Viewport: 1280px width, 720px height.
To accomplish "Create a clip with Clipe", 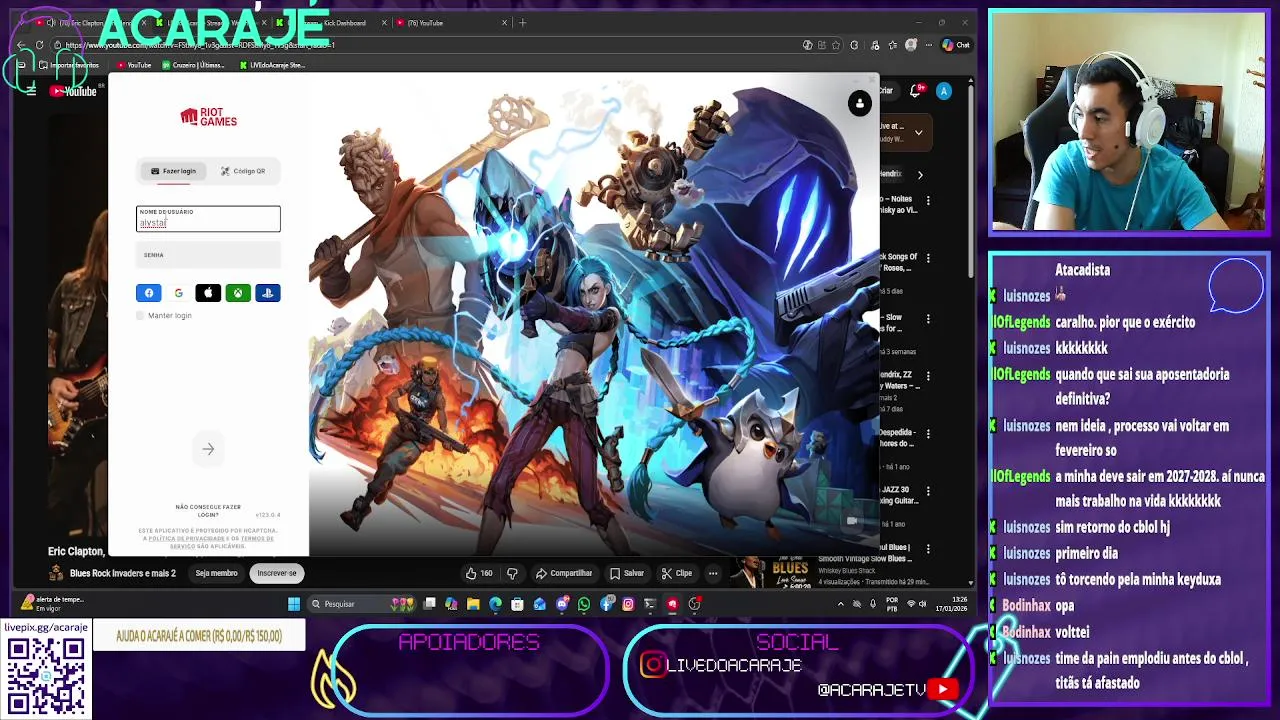I will coord(677,573).
